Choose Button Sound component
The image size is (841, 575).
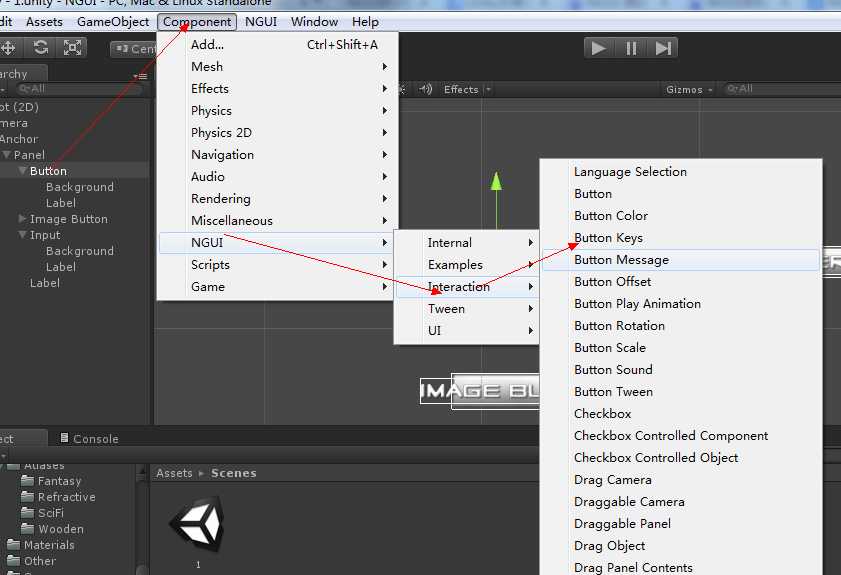coord(681,370)
